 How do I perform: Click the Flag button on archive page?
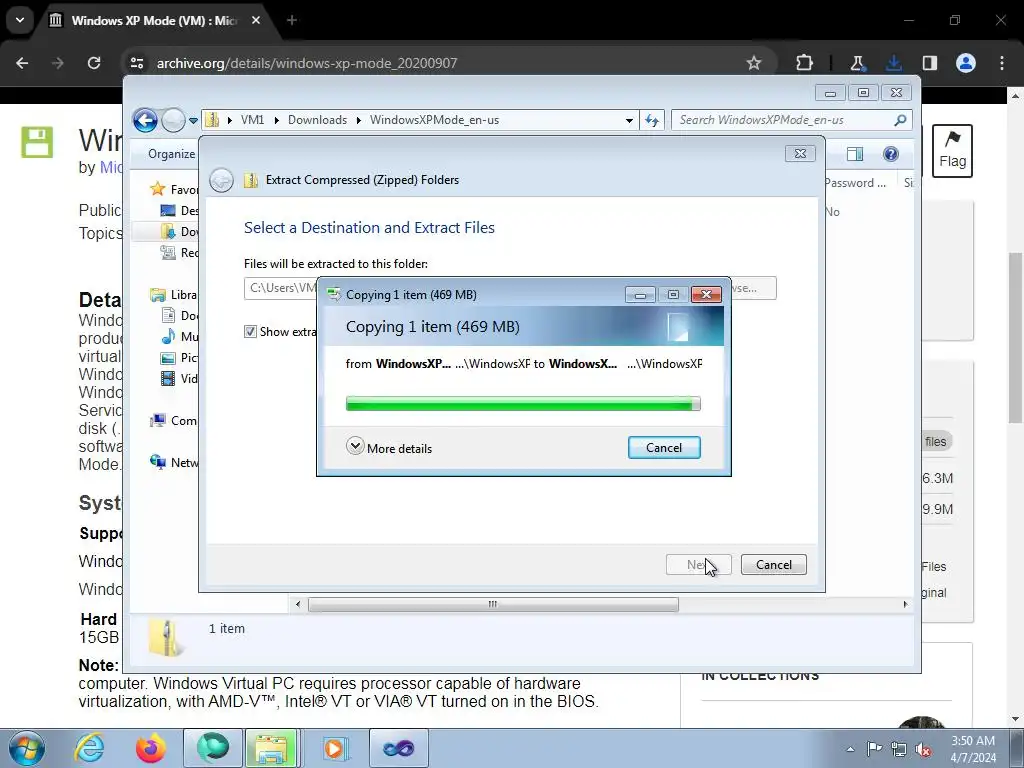pos(952,151)
